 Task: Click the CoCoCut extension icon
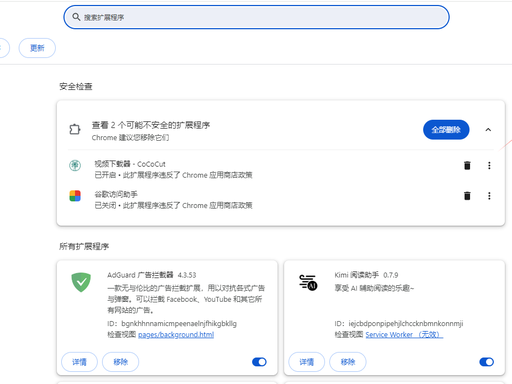(x=75, y=165)
